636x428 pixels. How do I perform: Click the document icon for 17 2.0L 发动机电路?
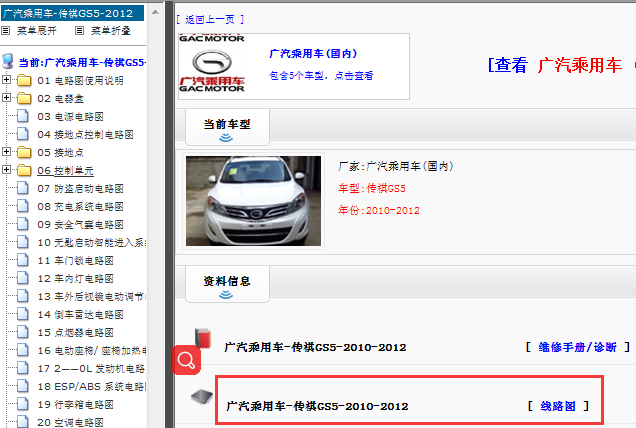(23, 368)
